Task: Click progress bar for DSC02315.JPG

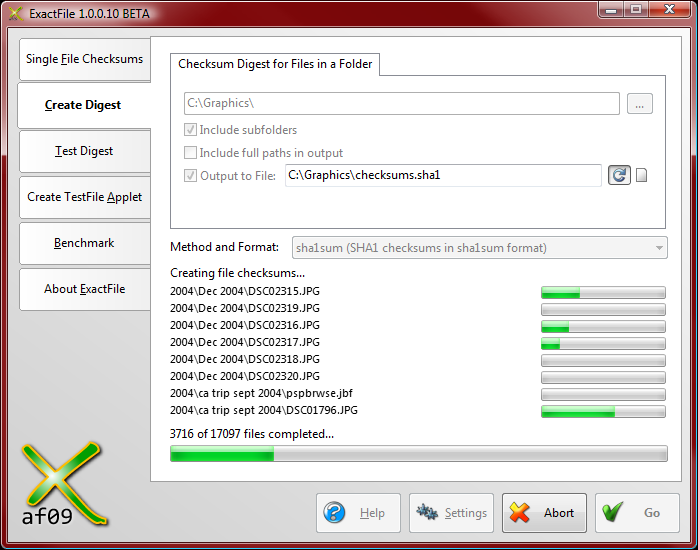Action: (603, 292)
